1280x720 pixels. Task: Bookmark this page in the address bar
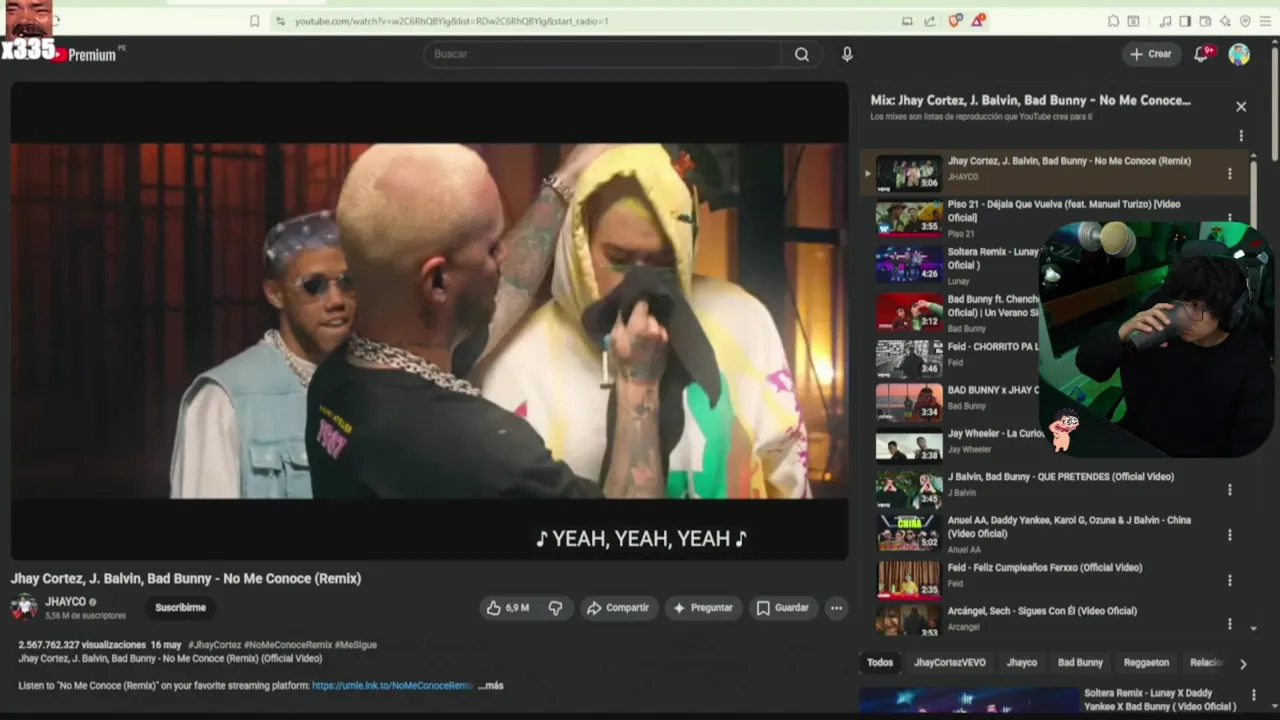tap(254, 21)
